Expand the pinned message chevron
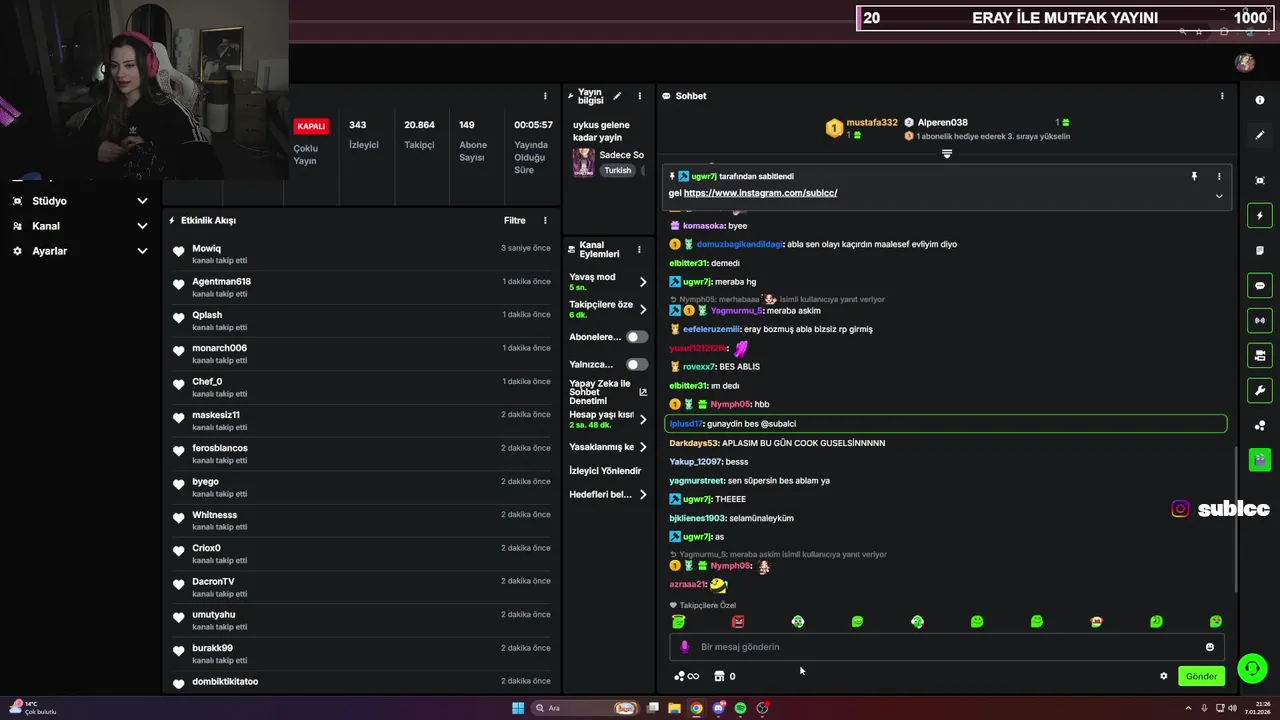The width and height of the screenshot is (1280, 720). tap(1219, 196)
